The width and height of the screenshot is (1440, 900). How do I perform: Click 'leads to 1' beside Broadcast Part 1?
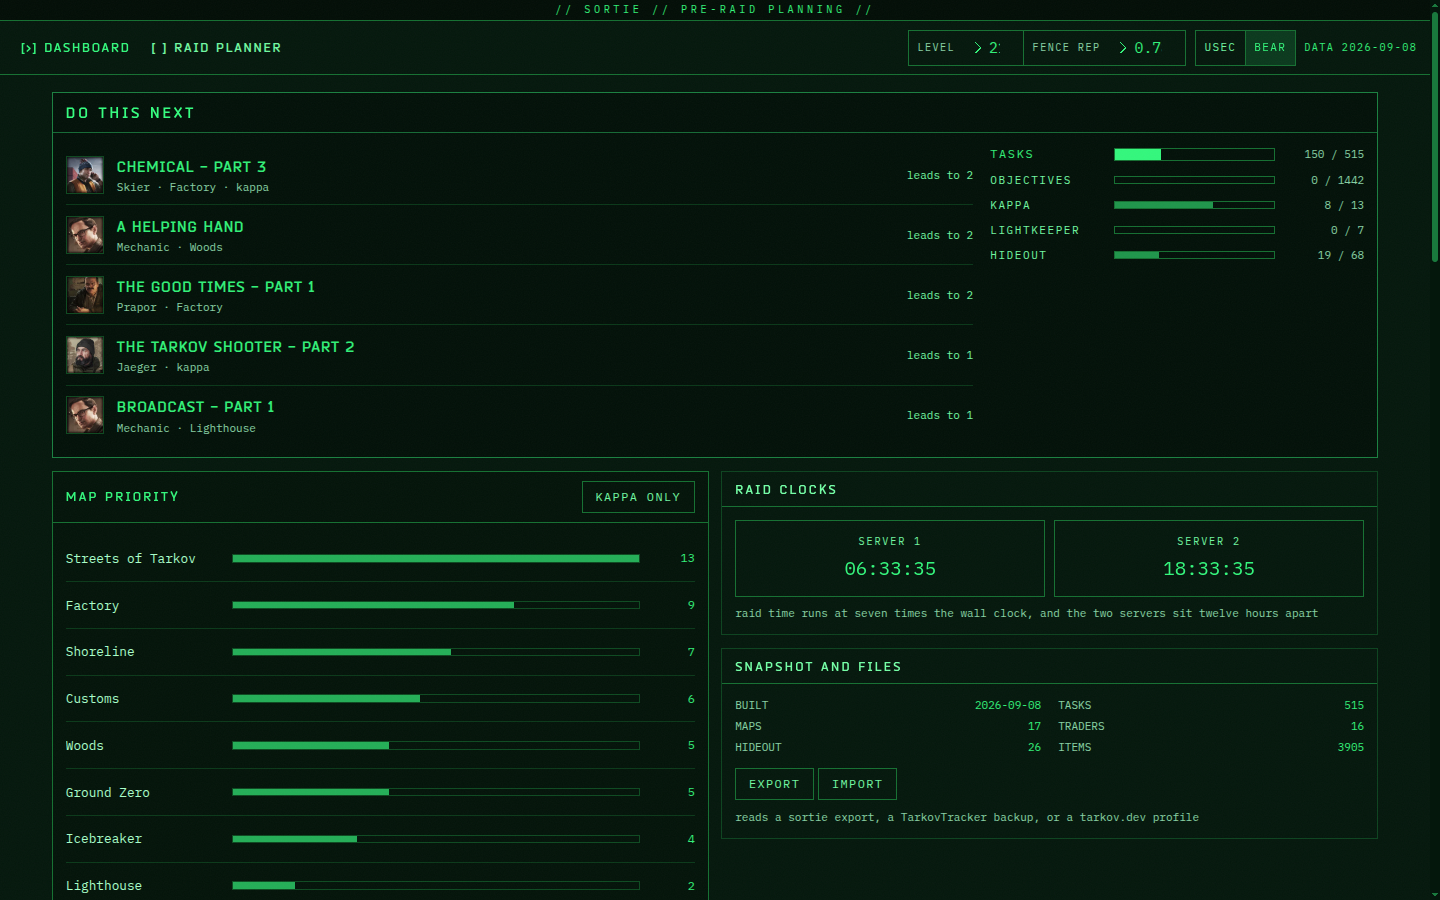tap(940, 415)
